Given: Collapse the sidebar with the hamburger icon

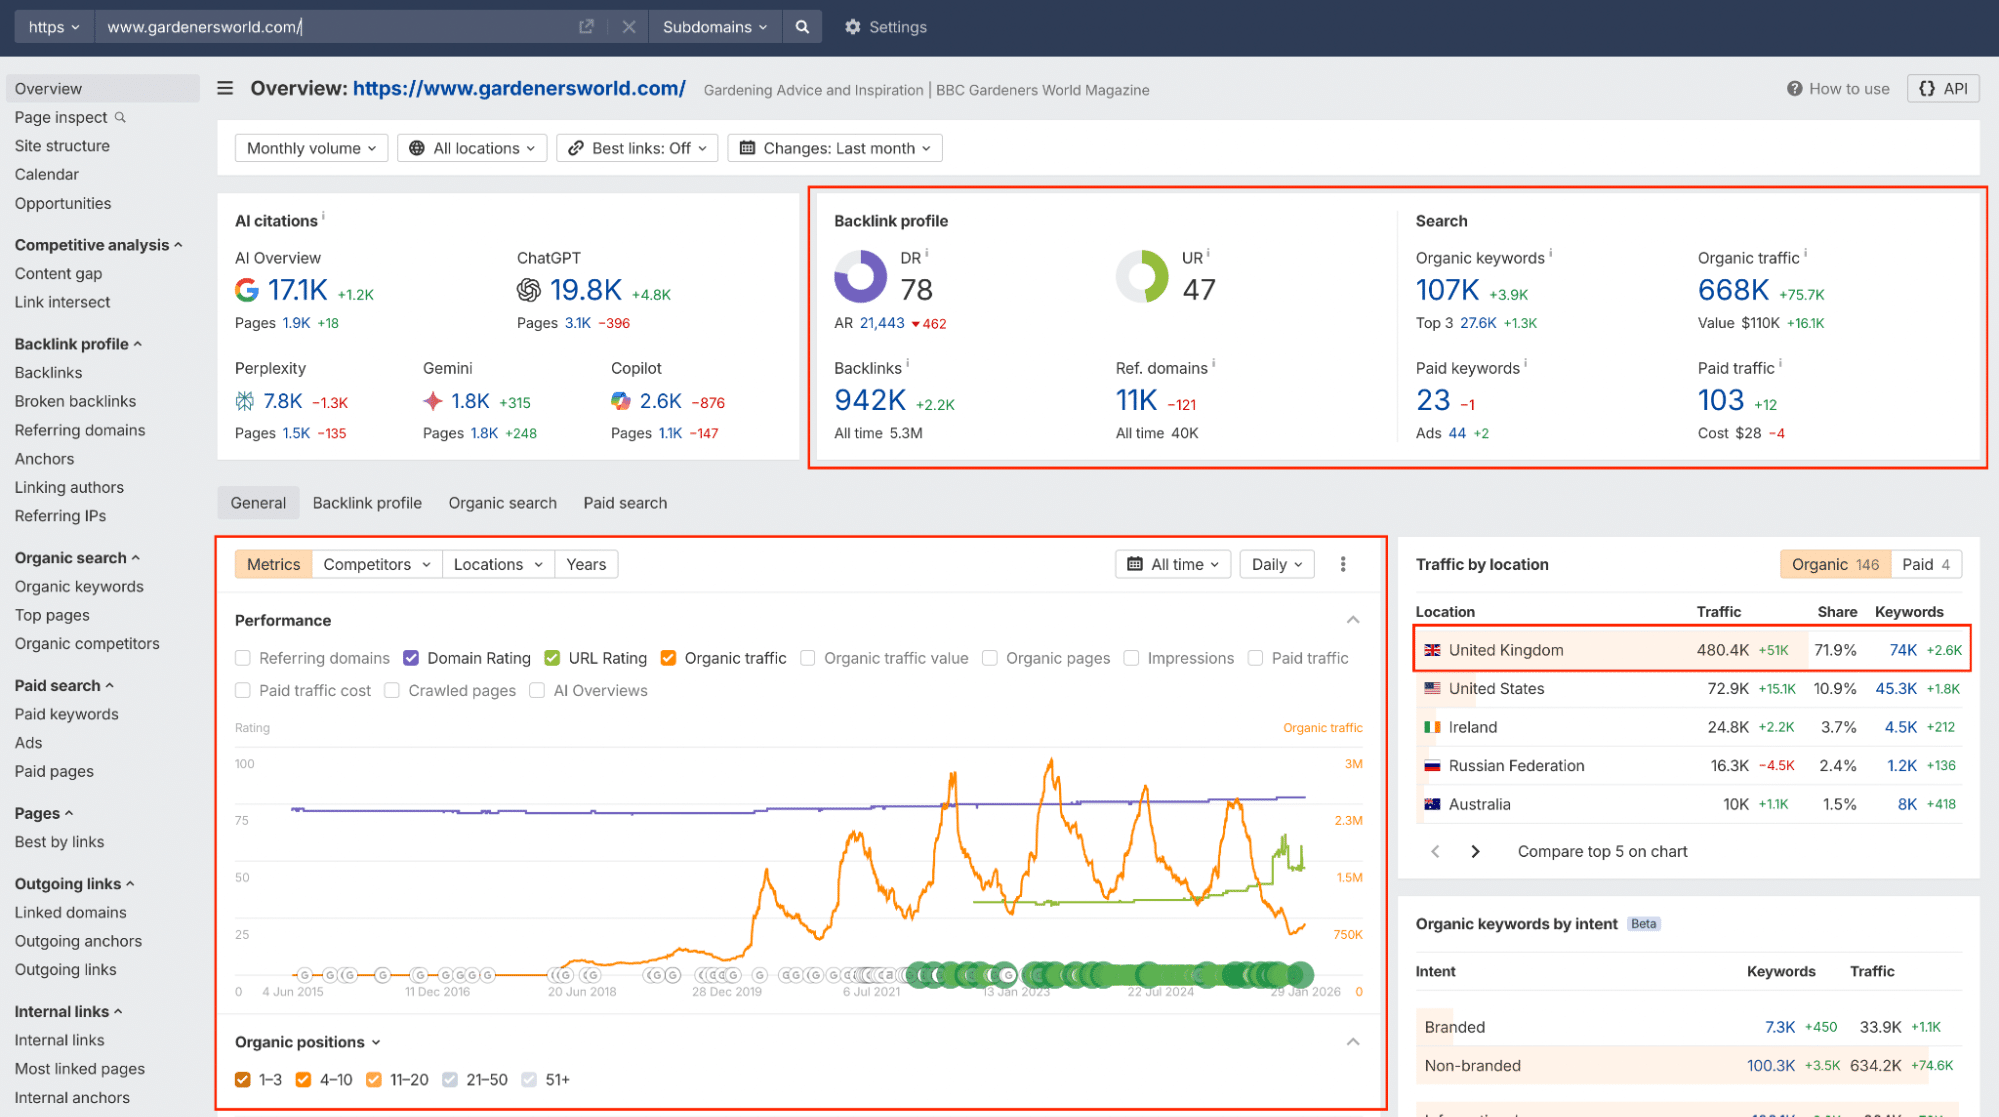Looking at the screenshot, I should pyautogui.click(x=225, y=88).
